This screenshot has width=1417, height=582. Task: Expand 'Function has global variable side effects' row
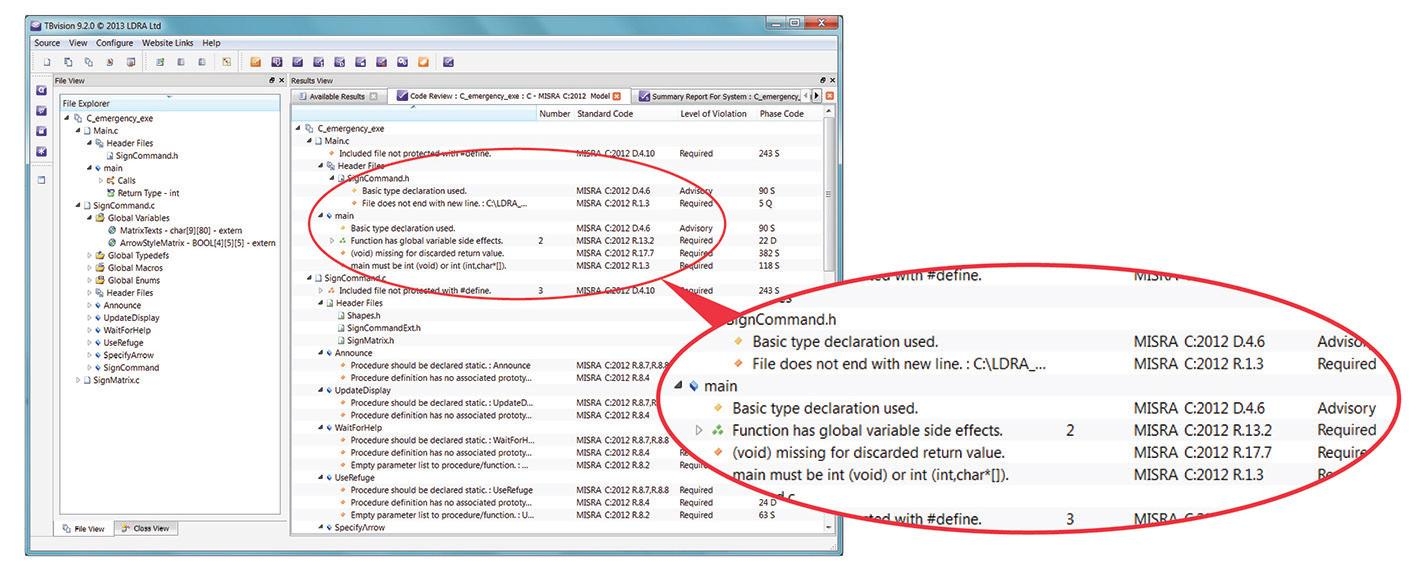pos(332,241)
